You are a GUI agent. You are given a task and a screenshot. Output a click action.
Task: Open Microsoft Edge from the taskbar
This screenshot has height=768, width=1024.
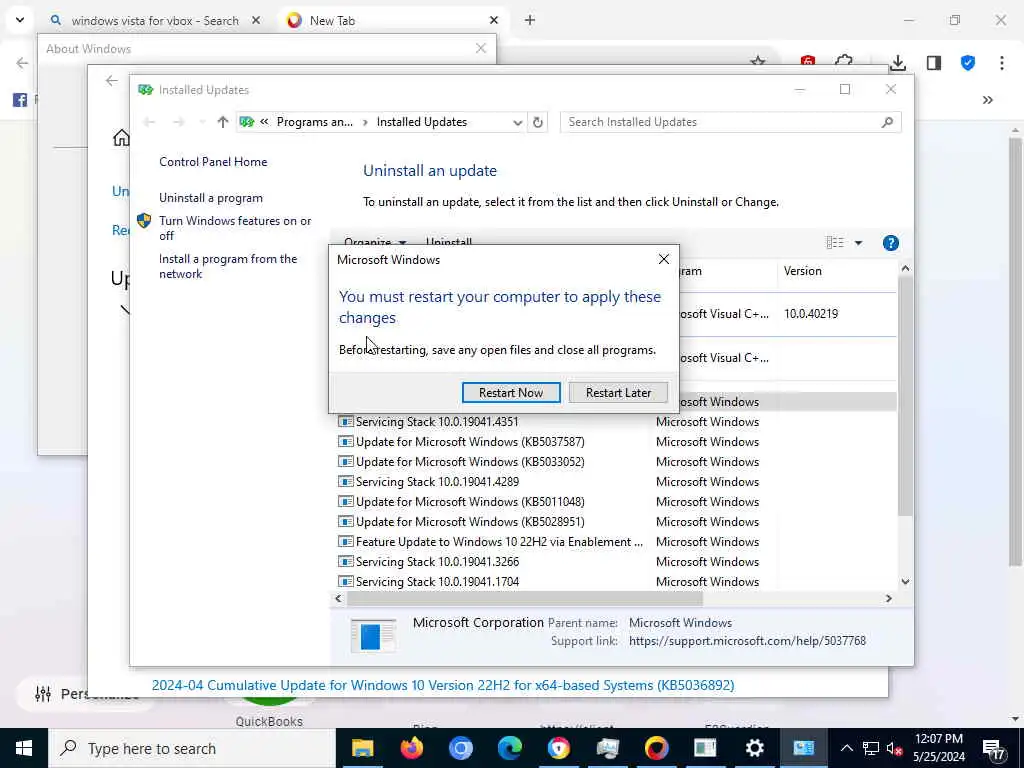(x=509, y=748)
